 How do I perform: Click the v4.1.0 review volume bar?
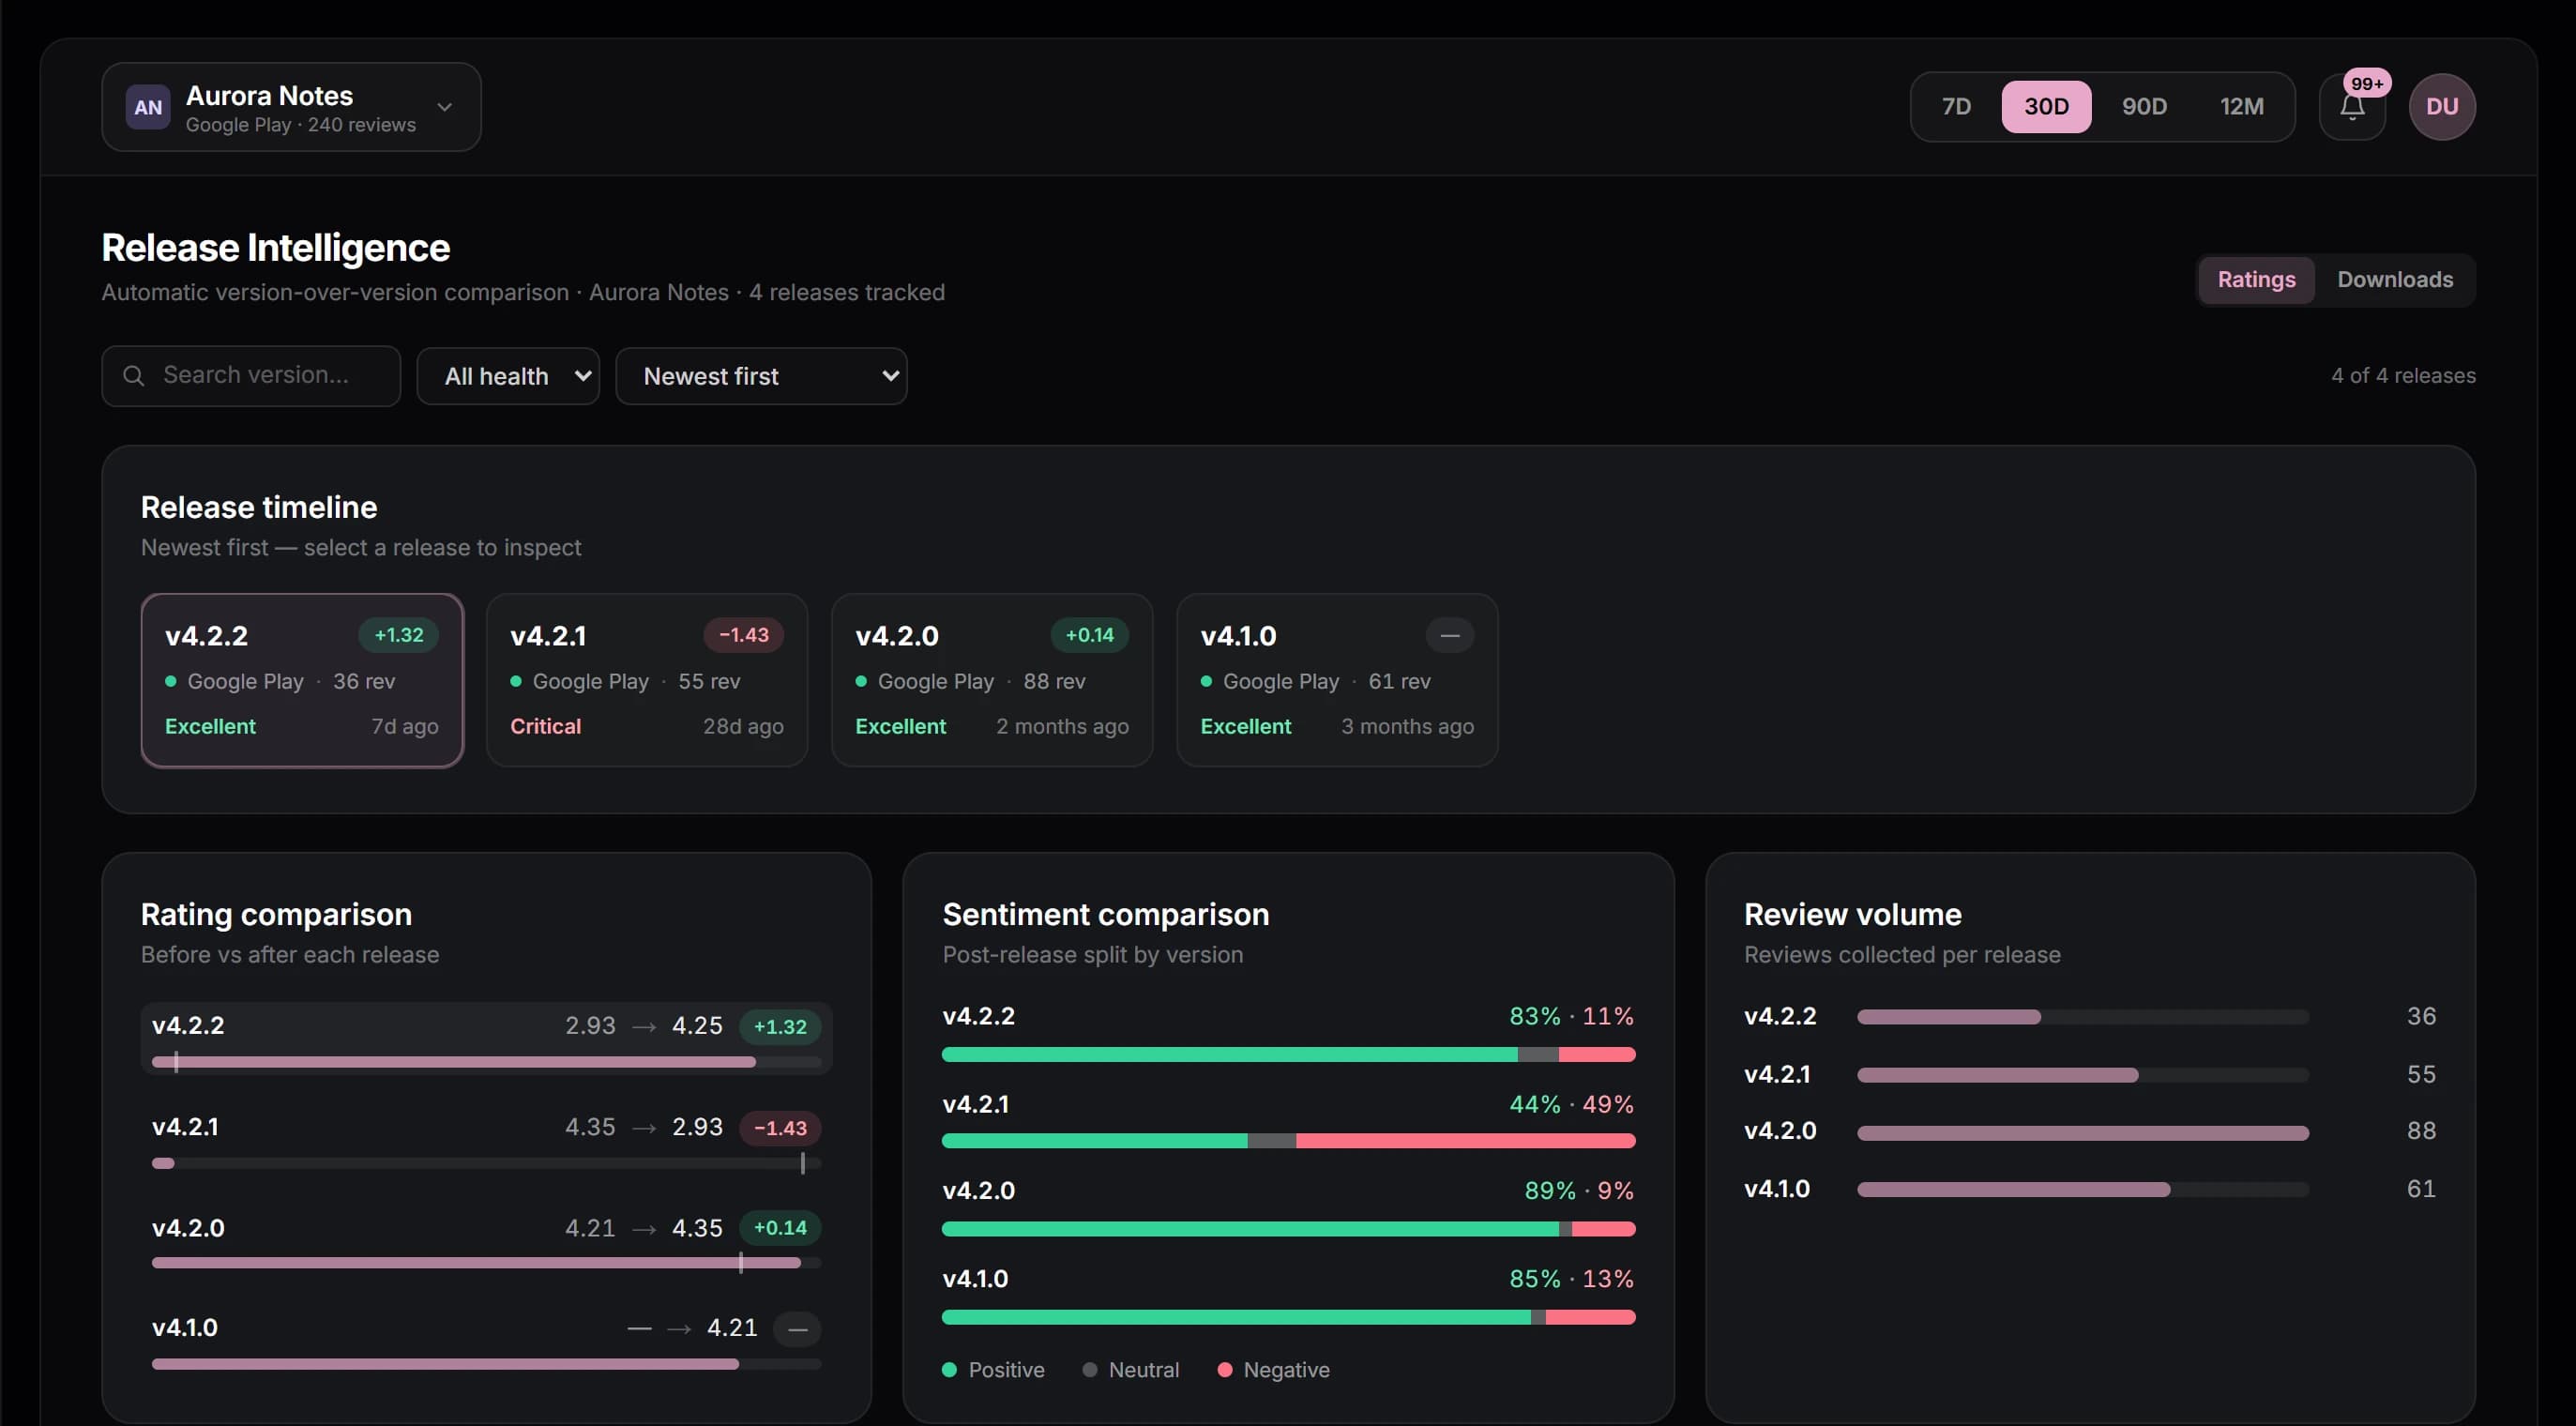(2083, 1190)
